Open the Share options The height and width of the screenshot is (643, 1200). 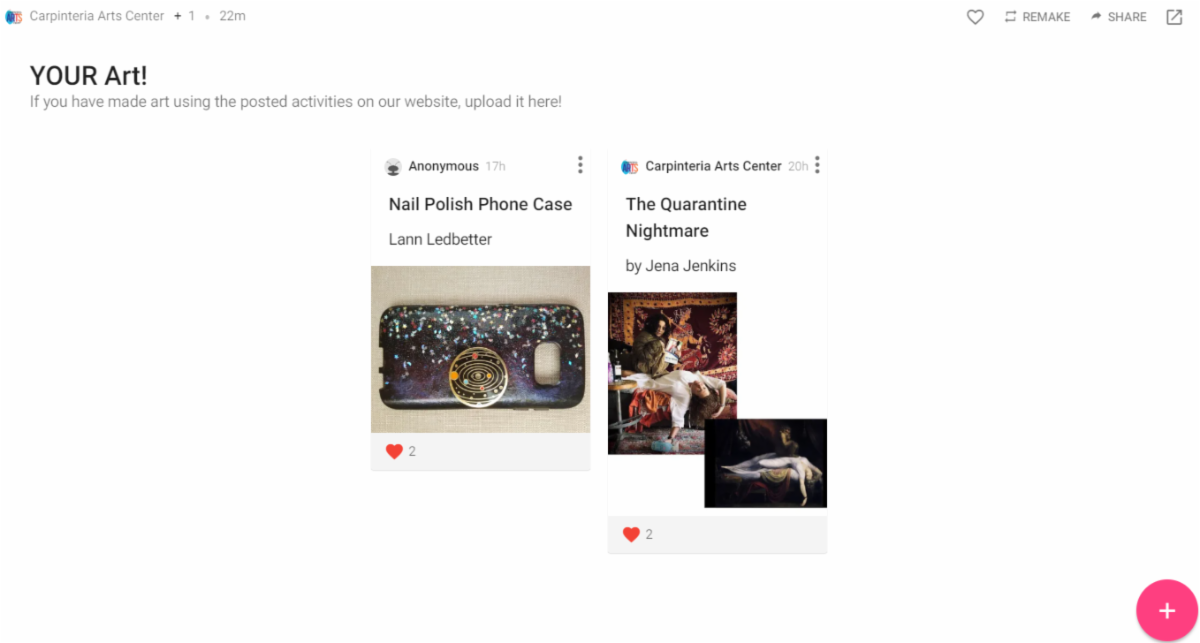[1118, 17]
